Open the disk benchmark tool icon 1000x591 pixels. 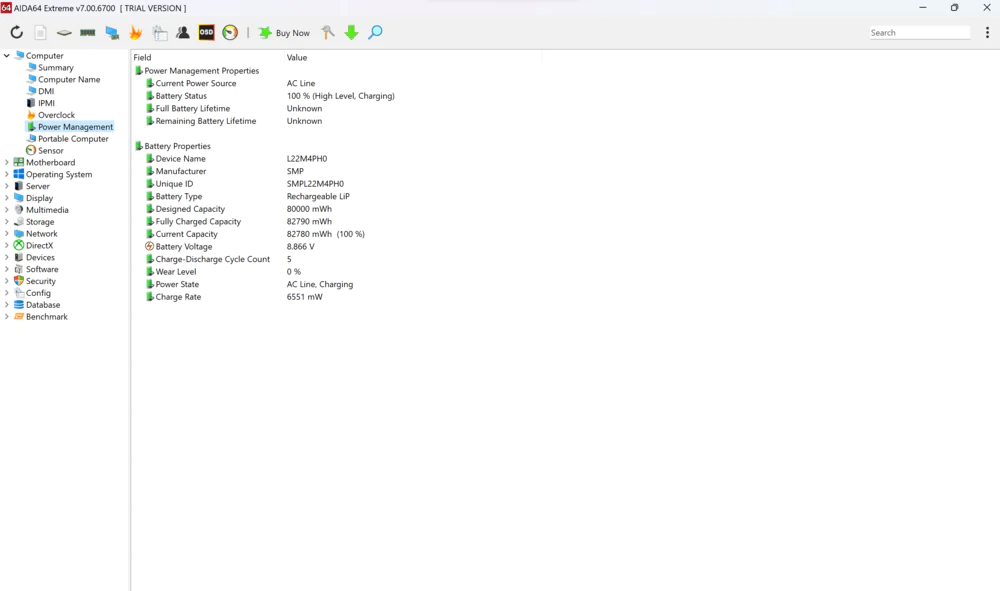[64, 33]
